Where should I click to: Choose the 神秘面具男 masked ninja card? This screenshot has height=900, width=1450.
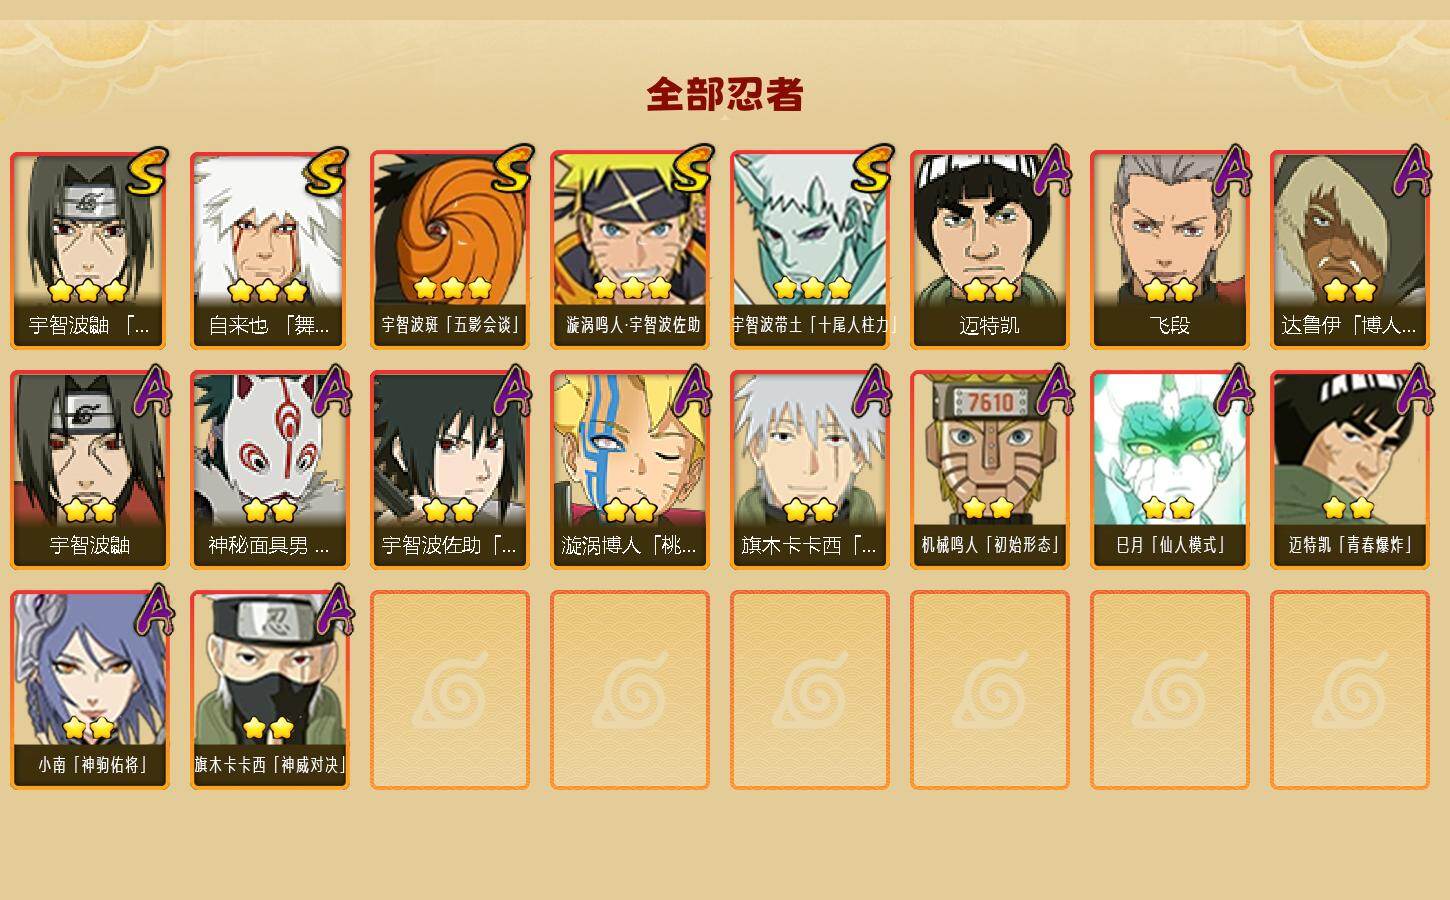click(270, 470)
